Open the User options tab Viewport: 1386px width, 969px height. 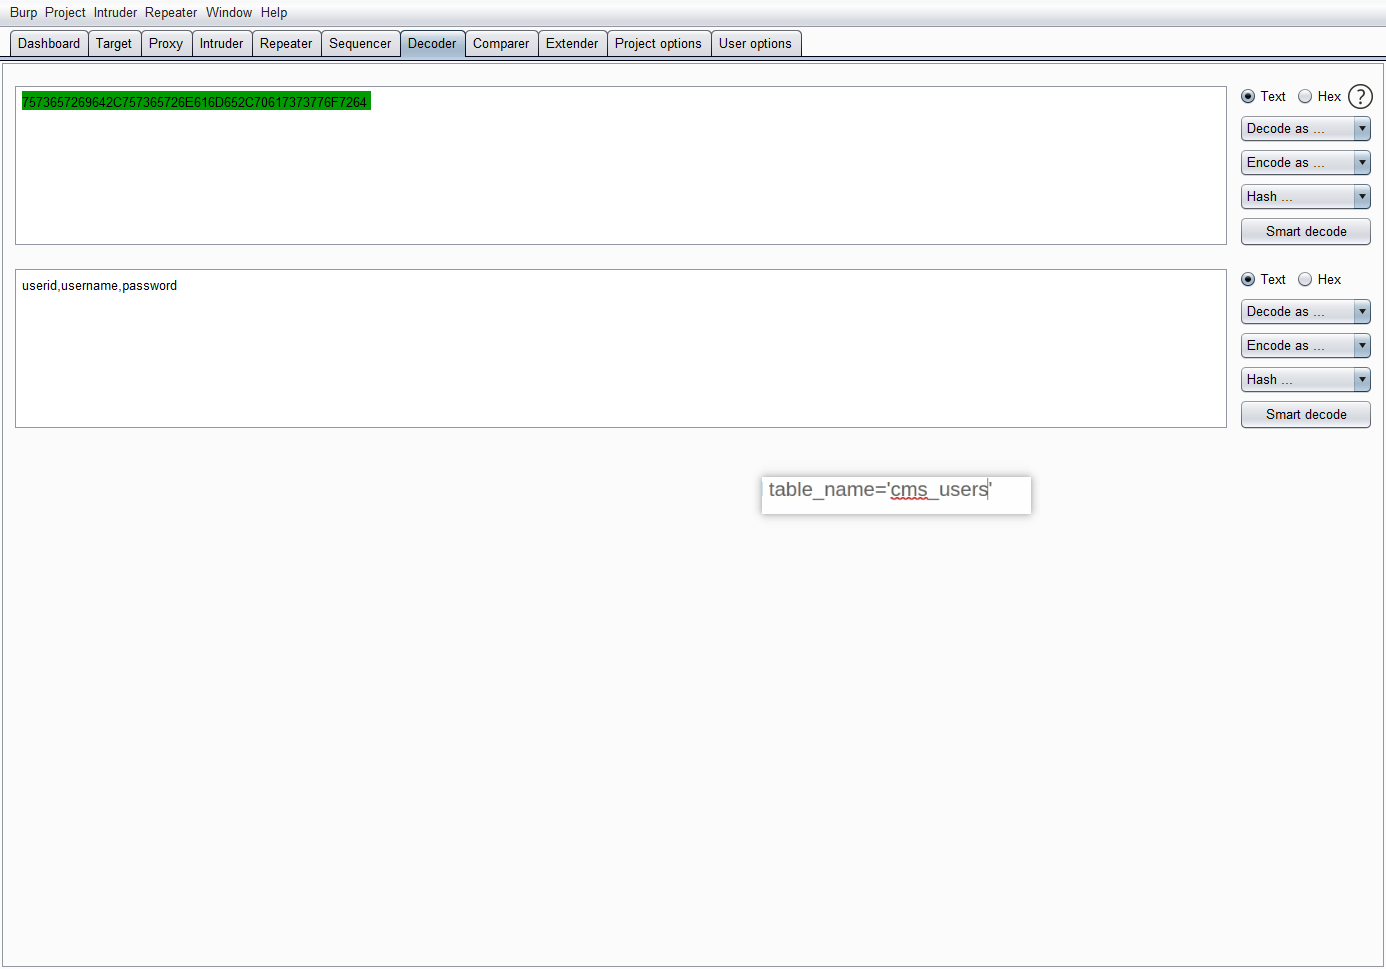(x=755, y=44)
